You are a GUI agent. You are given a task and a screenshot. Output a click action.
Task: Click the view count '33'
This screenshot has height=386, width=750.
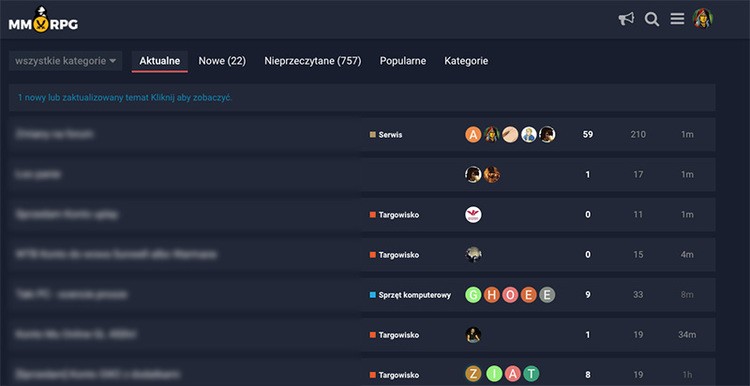pos(638,295)
